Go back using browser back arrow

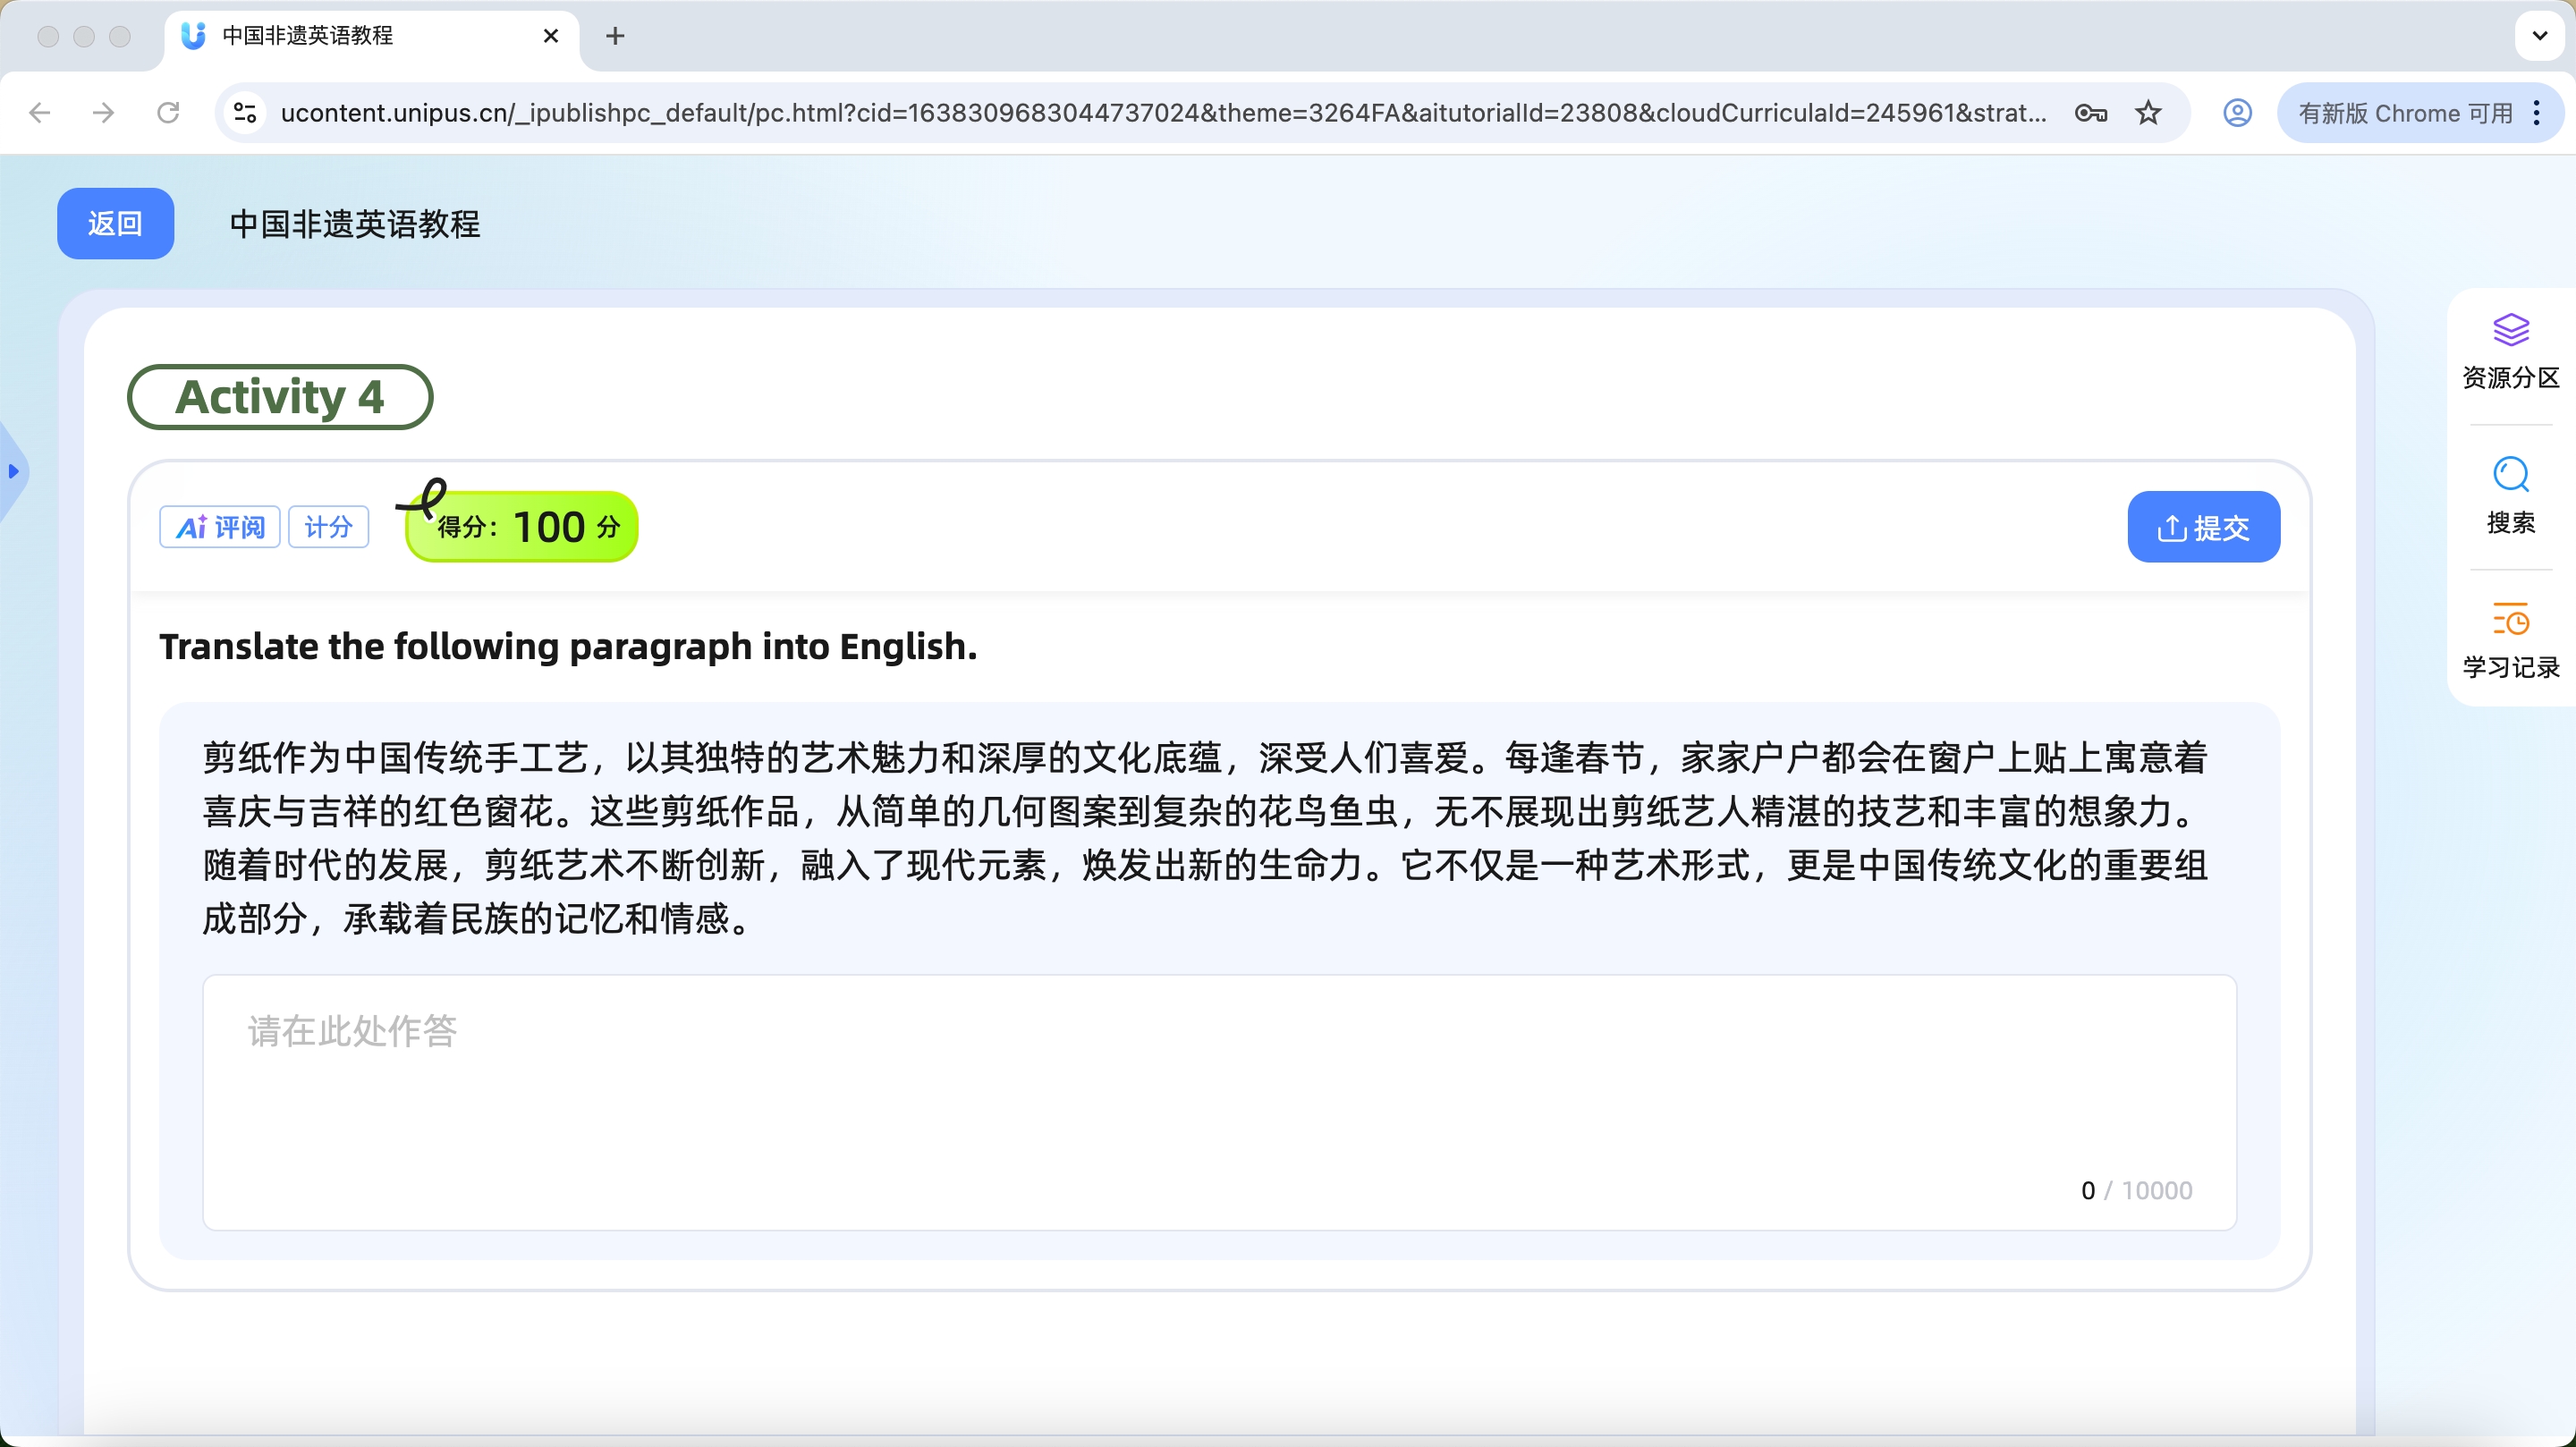tap(40, 113)
